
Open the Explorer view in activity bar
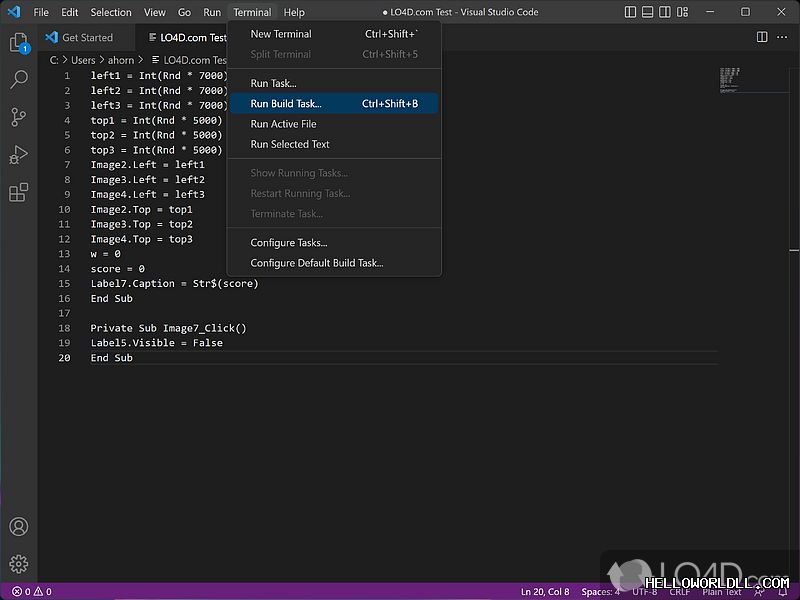point(19,42)
